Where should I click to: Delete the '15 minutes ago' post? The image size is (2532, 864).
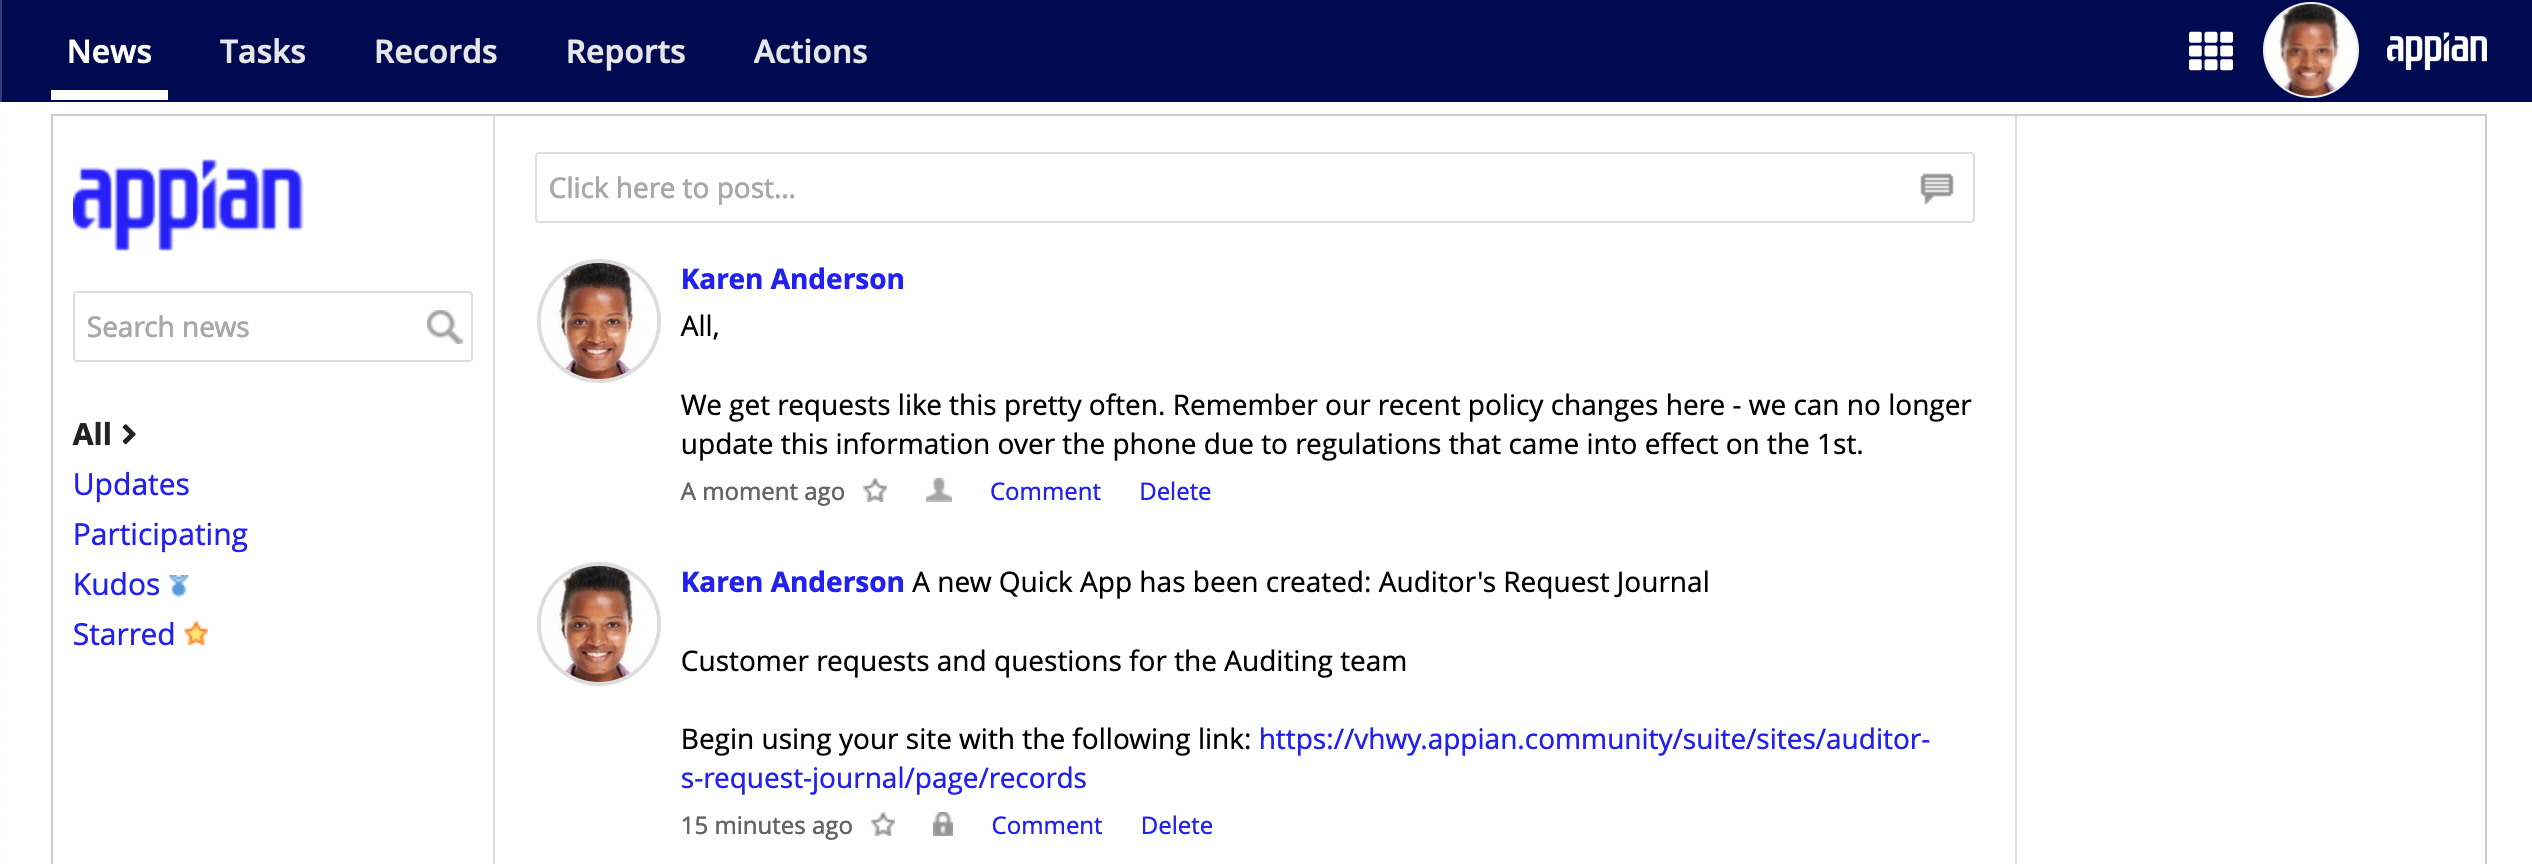click(1176, 825)
